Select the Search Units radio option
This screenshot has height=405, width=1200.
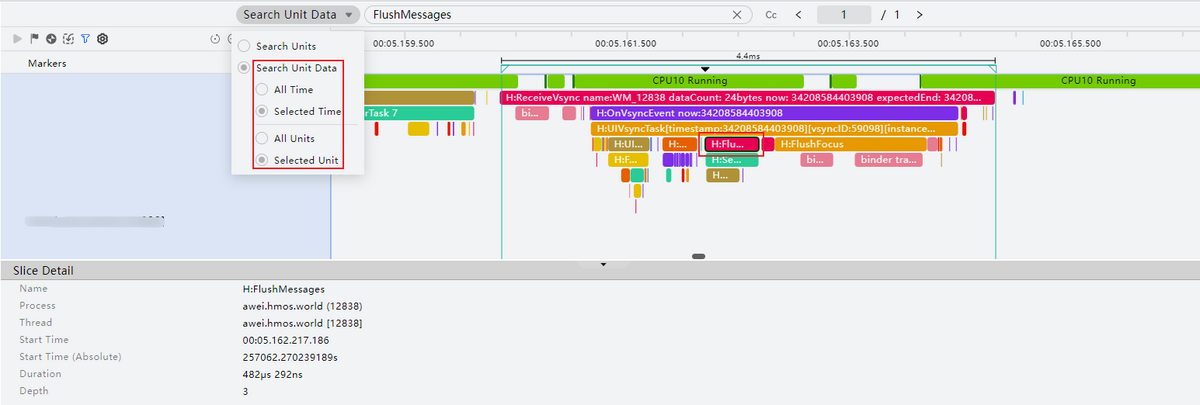point(244,46)
